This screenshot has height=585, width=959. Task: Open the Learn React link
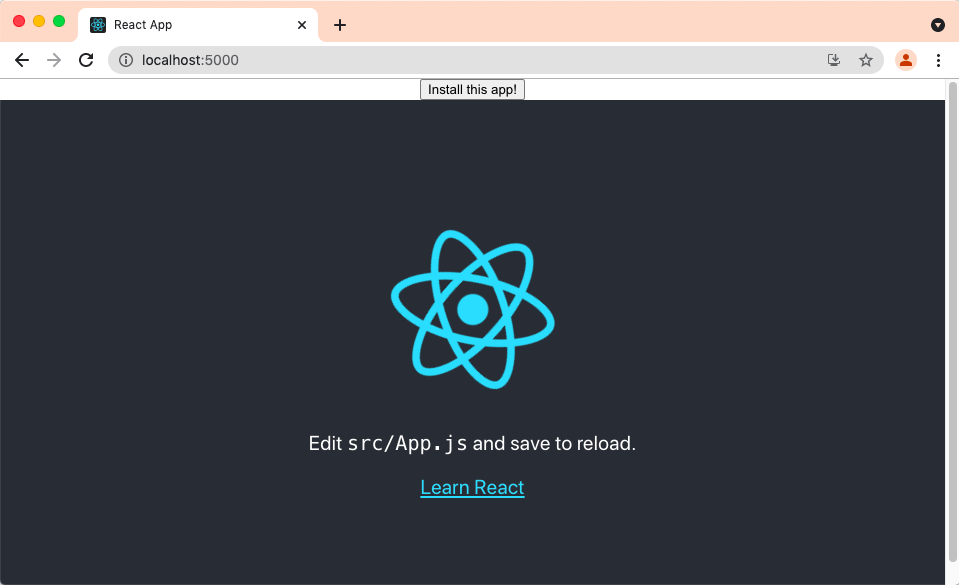[x=472, y=487]
